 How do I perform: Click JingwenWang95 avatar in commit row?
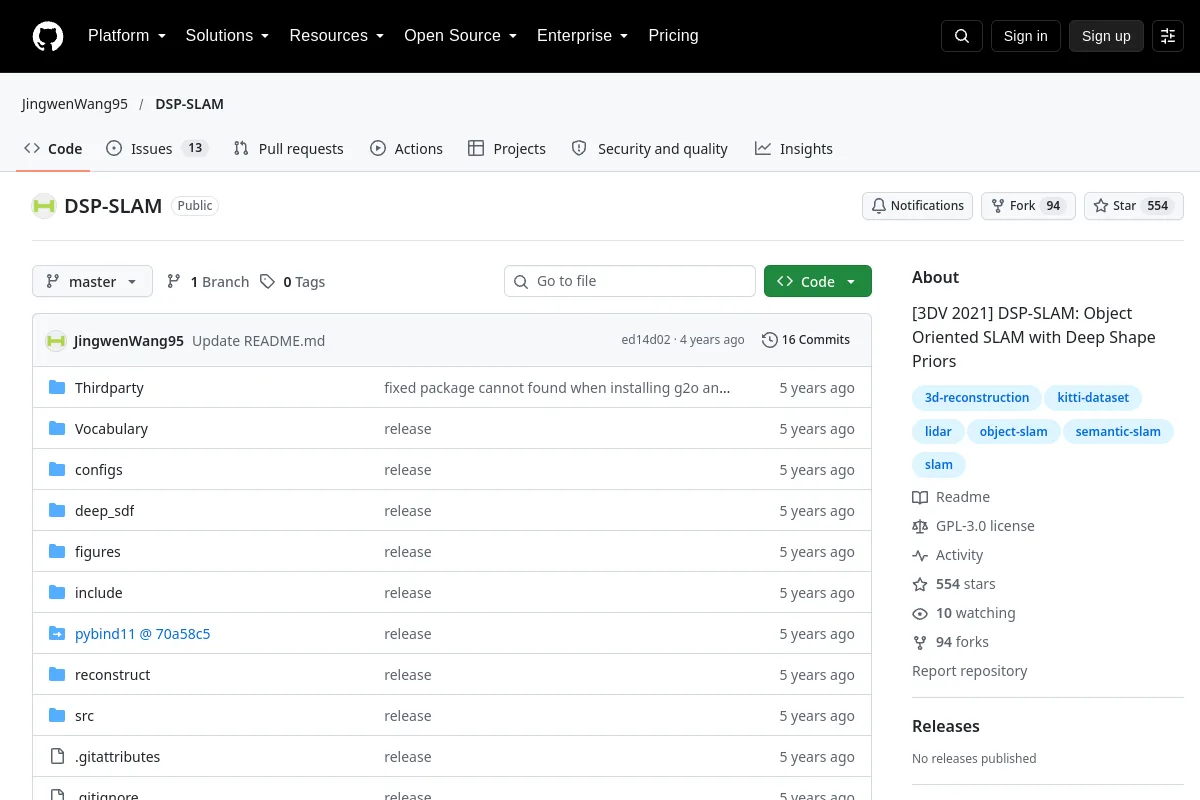[x=56, y=340]
